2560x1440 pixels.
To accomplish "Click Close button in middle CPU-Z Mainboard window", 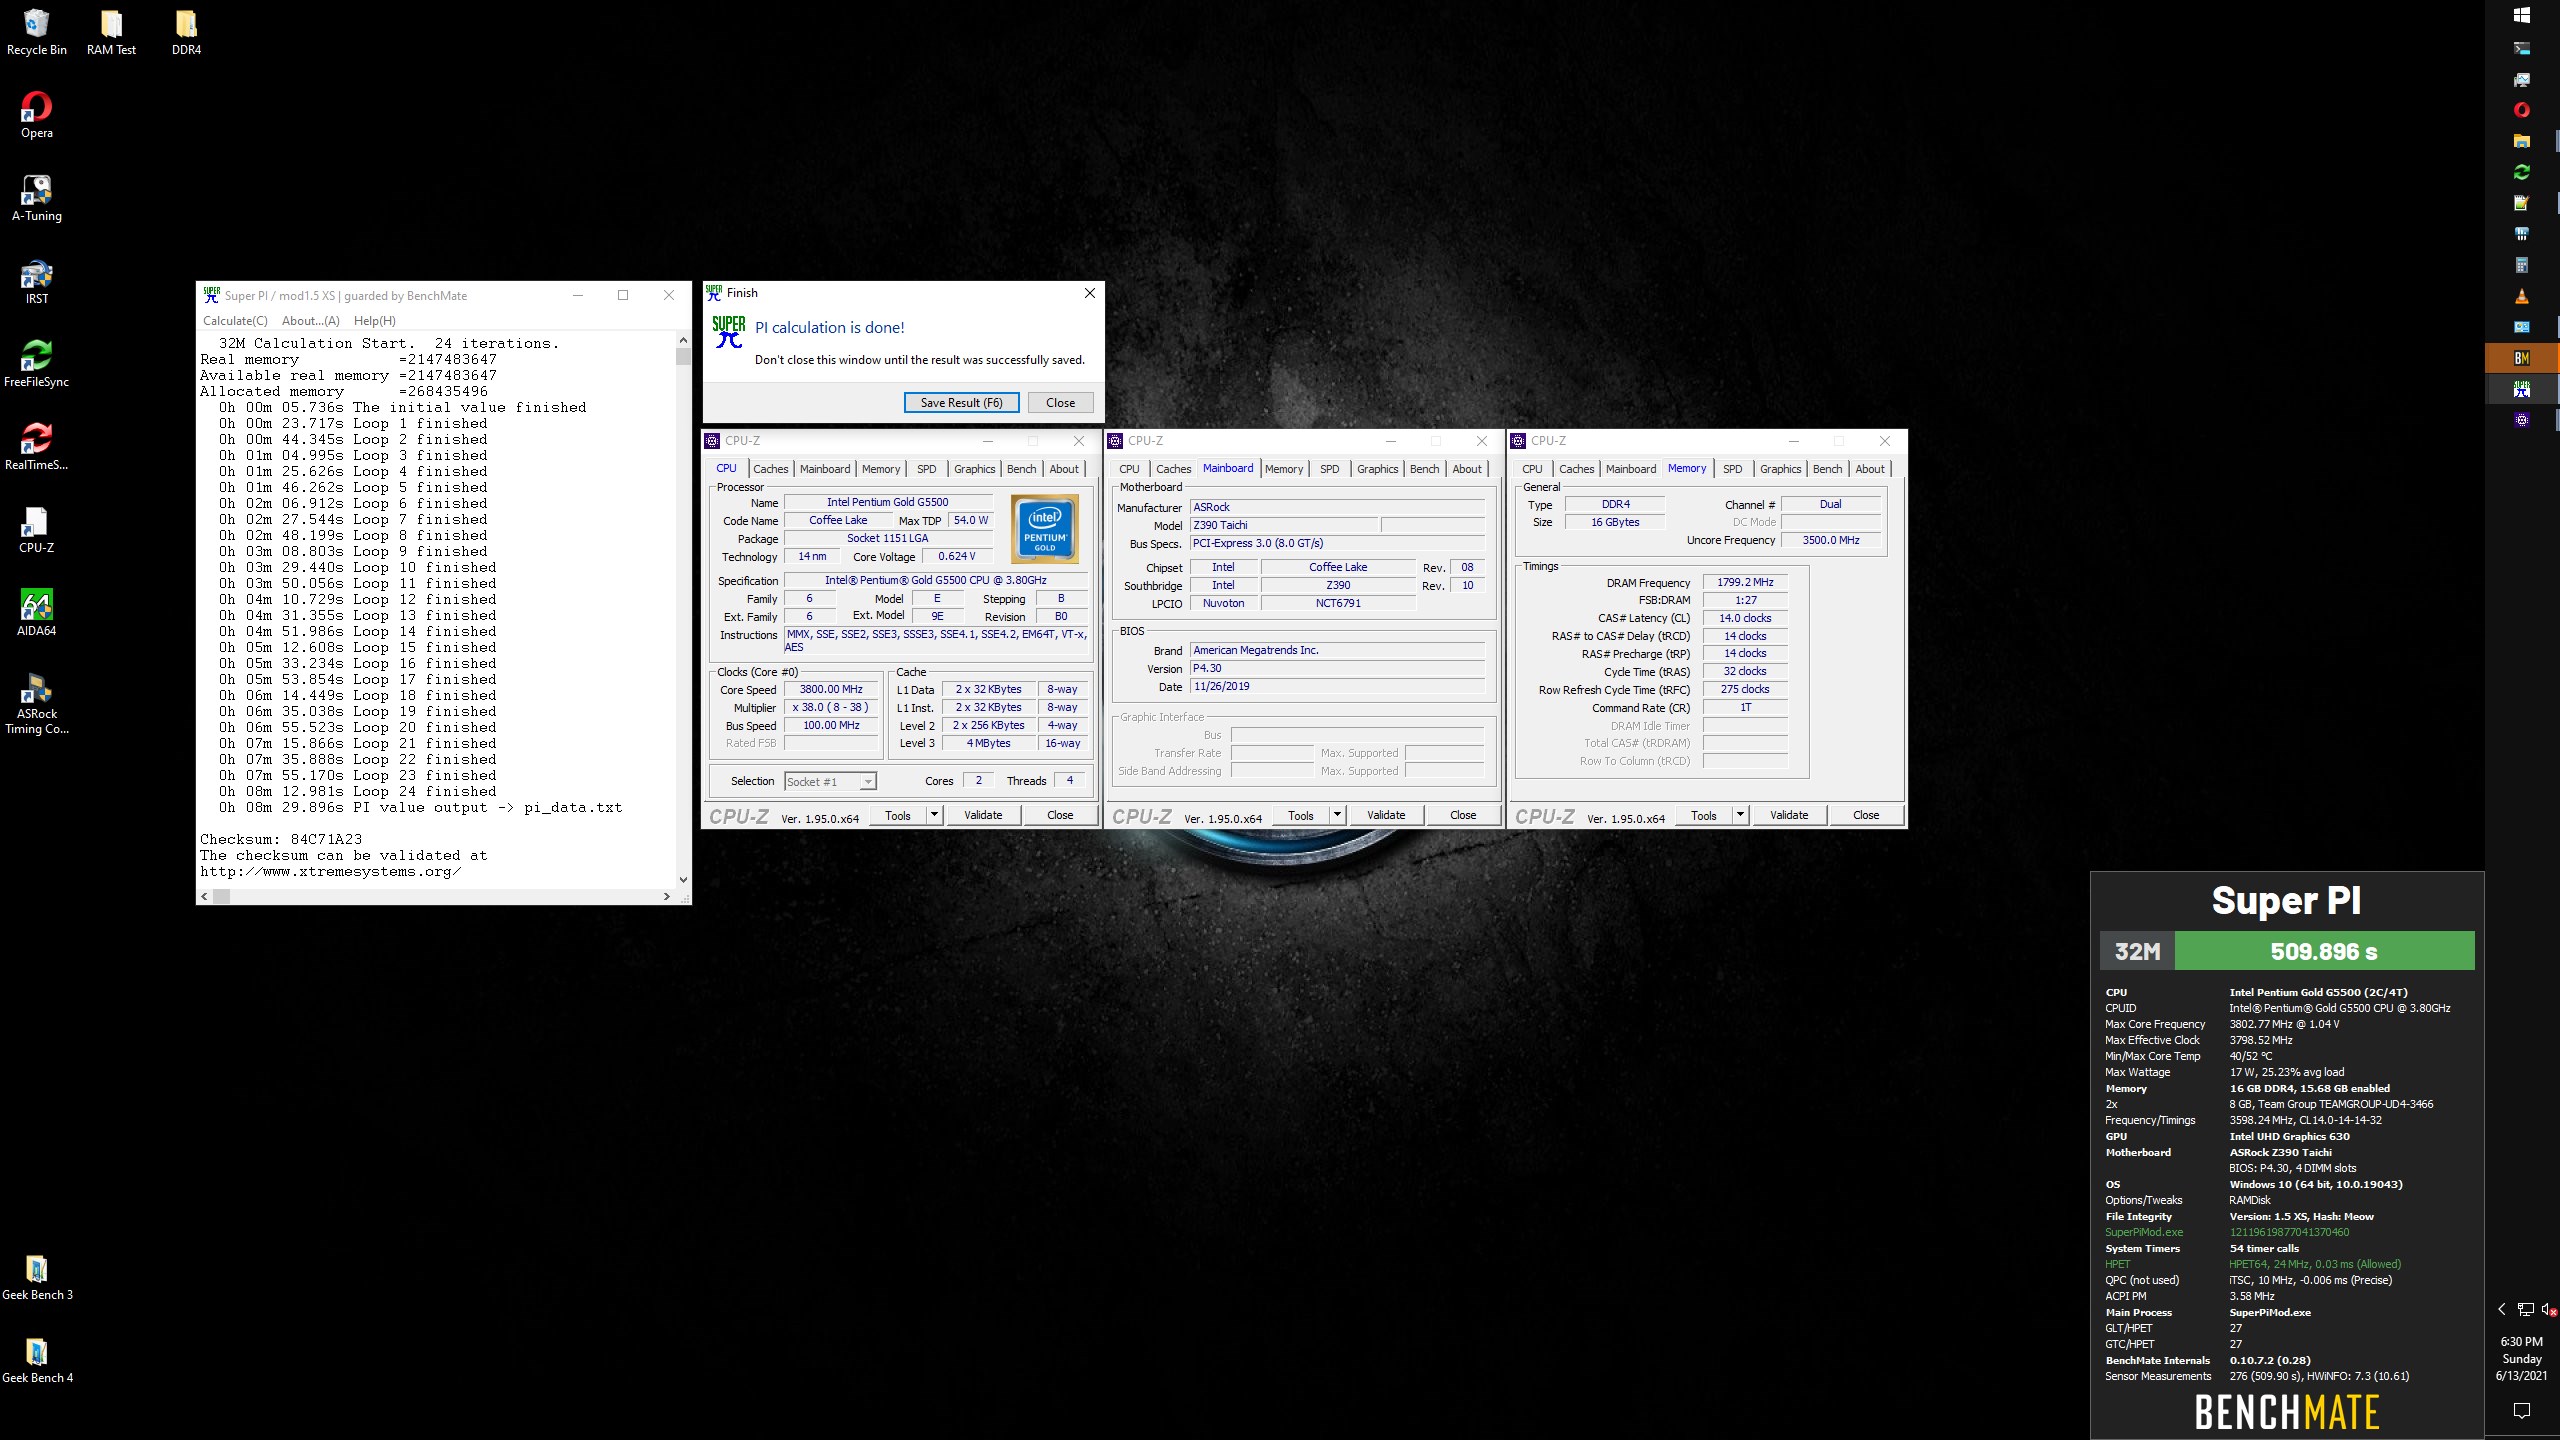I will pyautogui.click(x=1463, y=815).
